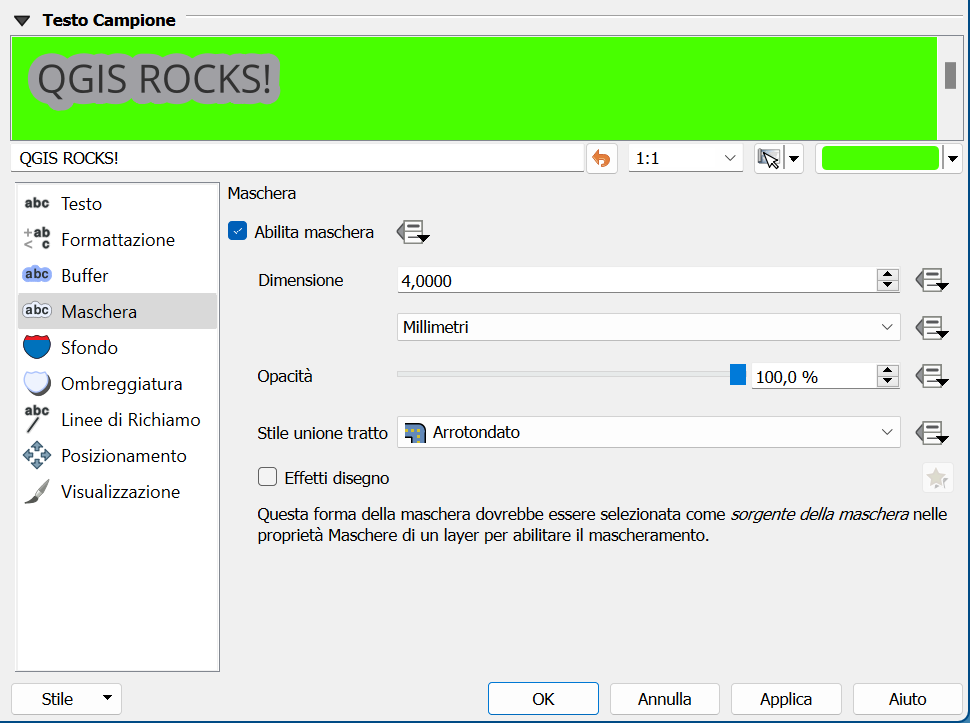Open data-defined override for Stile unione tratto

[x=932, y=432]
